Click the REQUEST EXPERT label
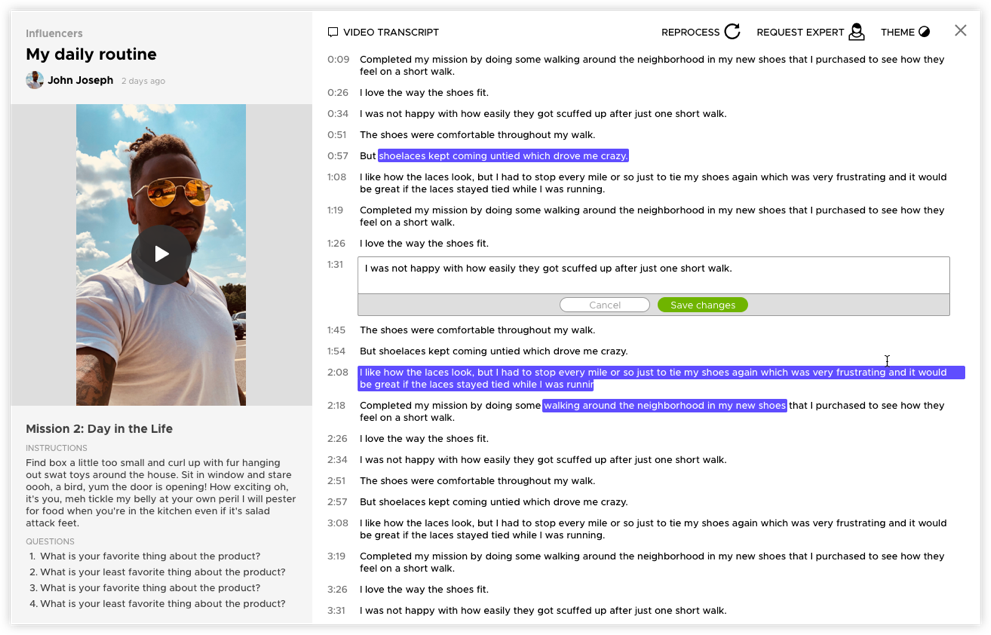The width and height of the screenshot is (991, 635). pyautogui.click(x=800, y=32)
